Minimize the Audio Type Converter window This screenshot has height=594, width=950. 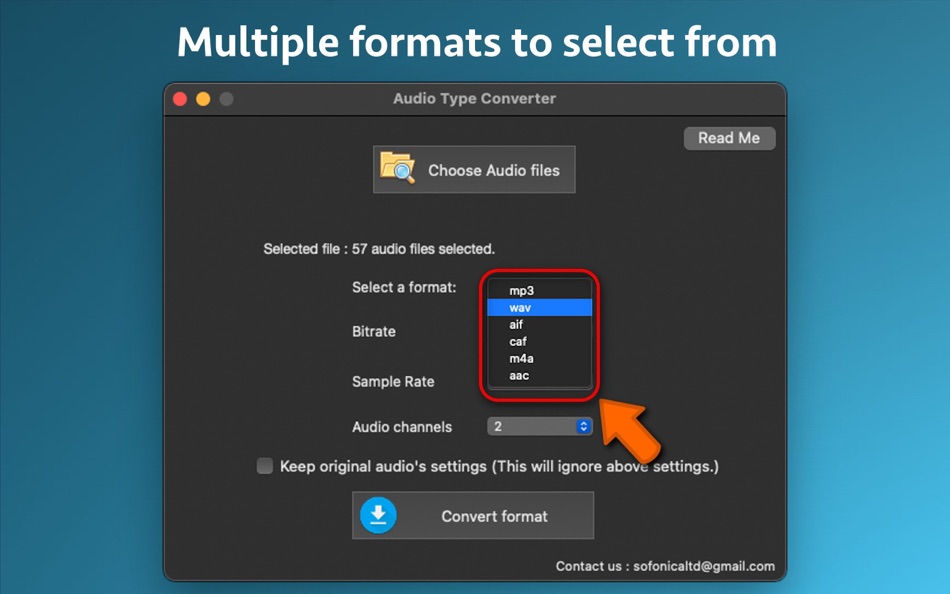202,99
